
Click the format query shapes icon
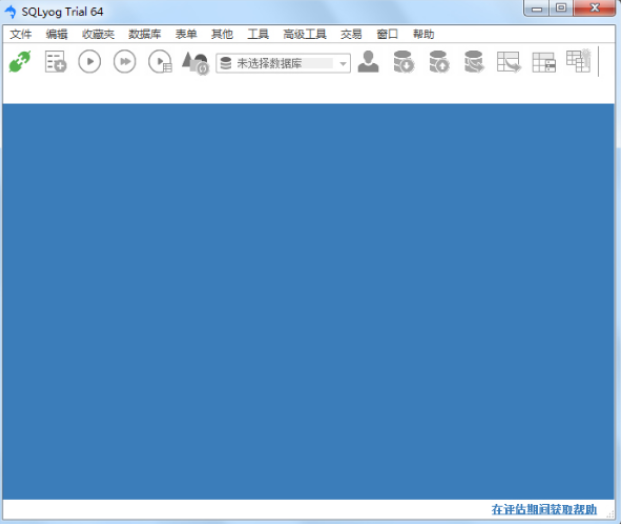pyautogui.click(x=195, y=62)
